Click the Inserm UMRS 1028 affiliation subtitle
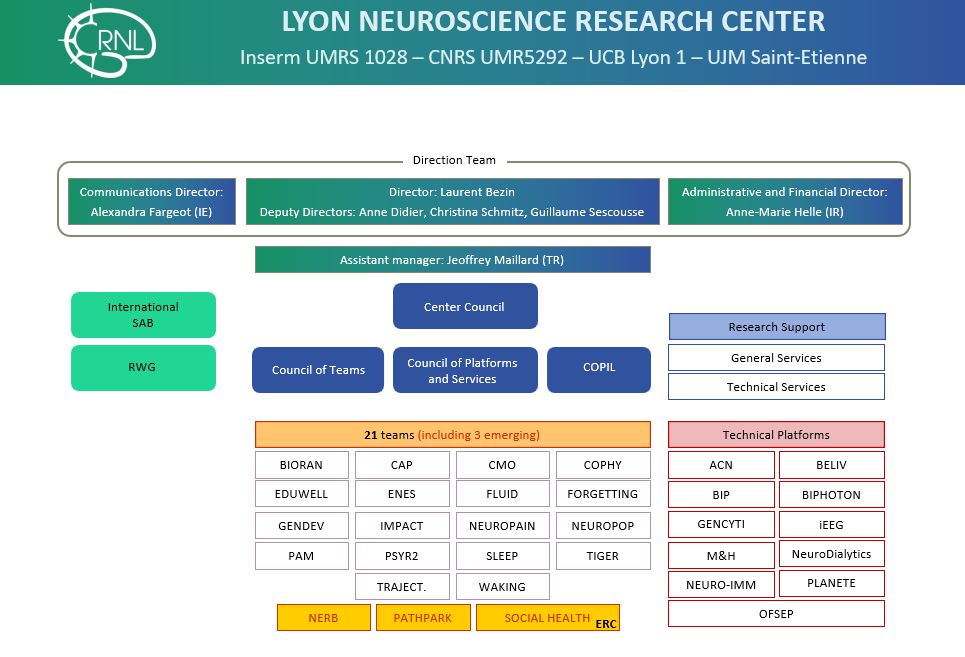The height and width of the screenshot is (657, 965). (553, 57)
